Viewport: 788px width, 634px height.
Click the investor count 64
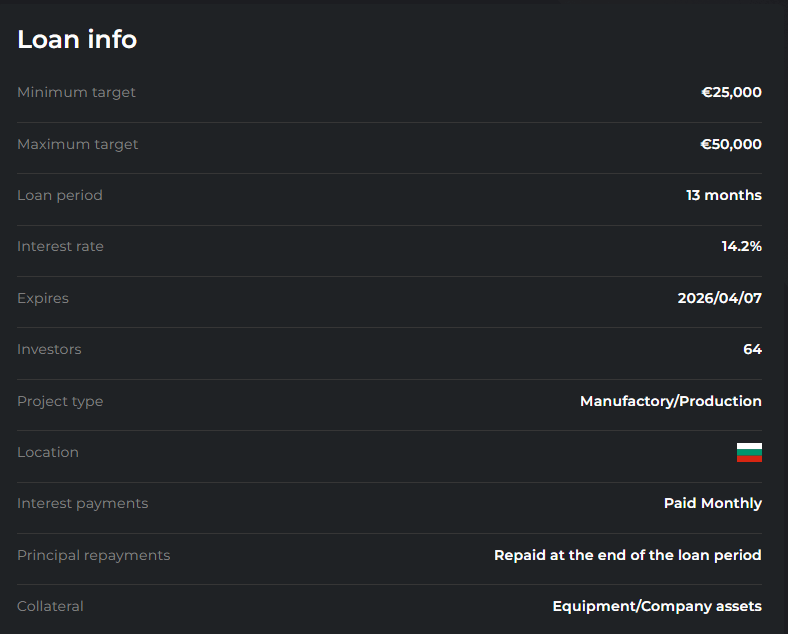752,349
